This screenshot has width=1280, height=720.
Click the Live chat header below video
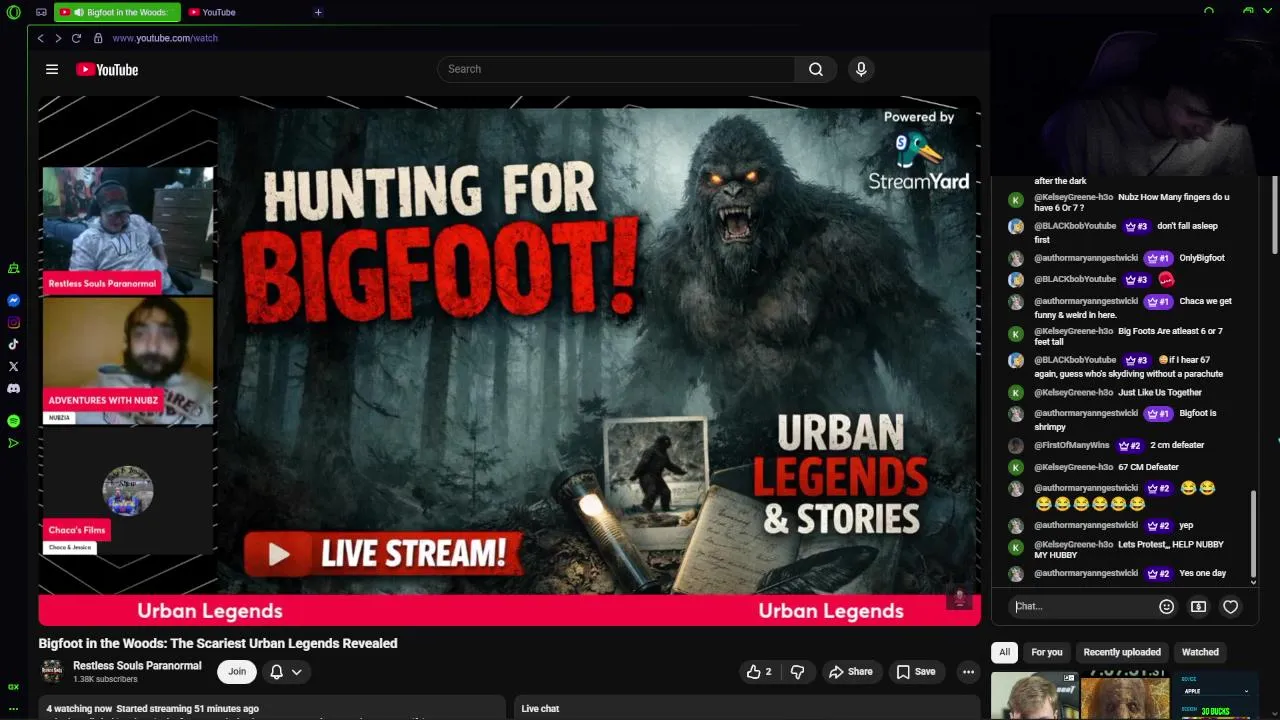click(540, 709)
